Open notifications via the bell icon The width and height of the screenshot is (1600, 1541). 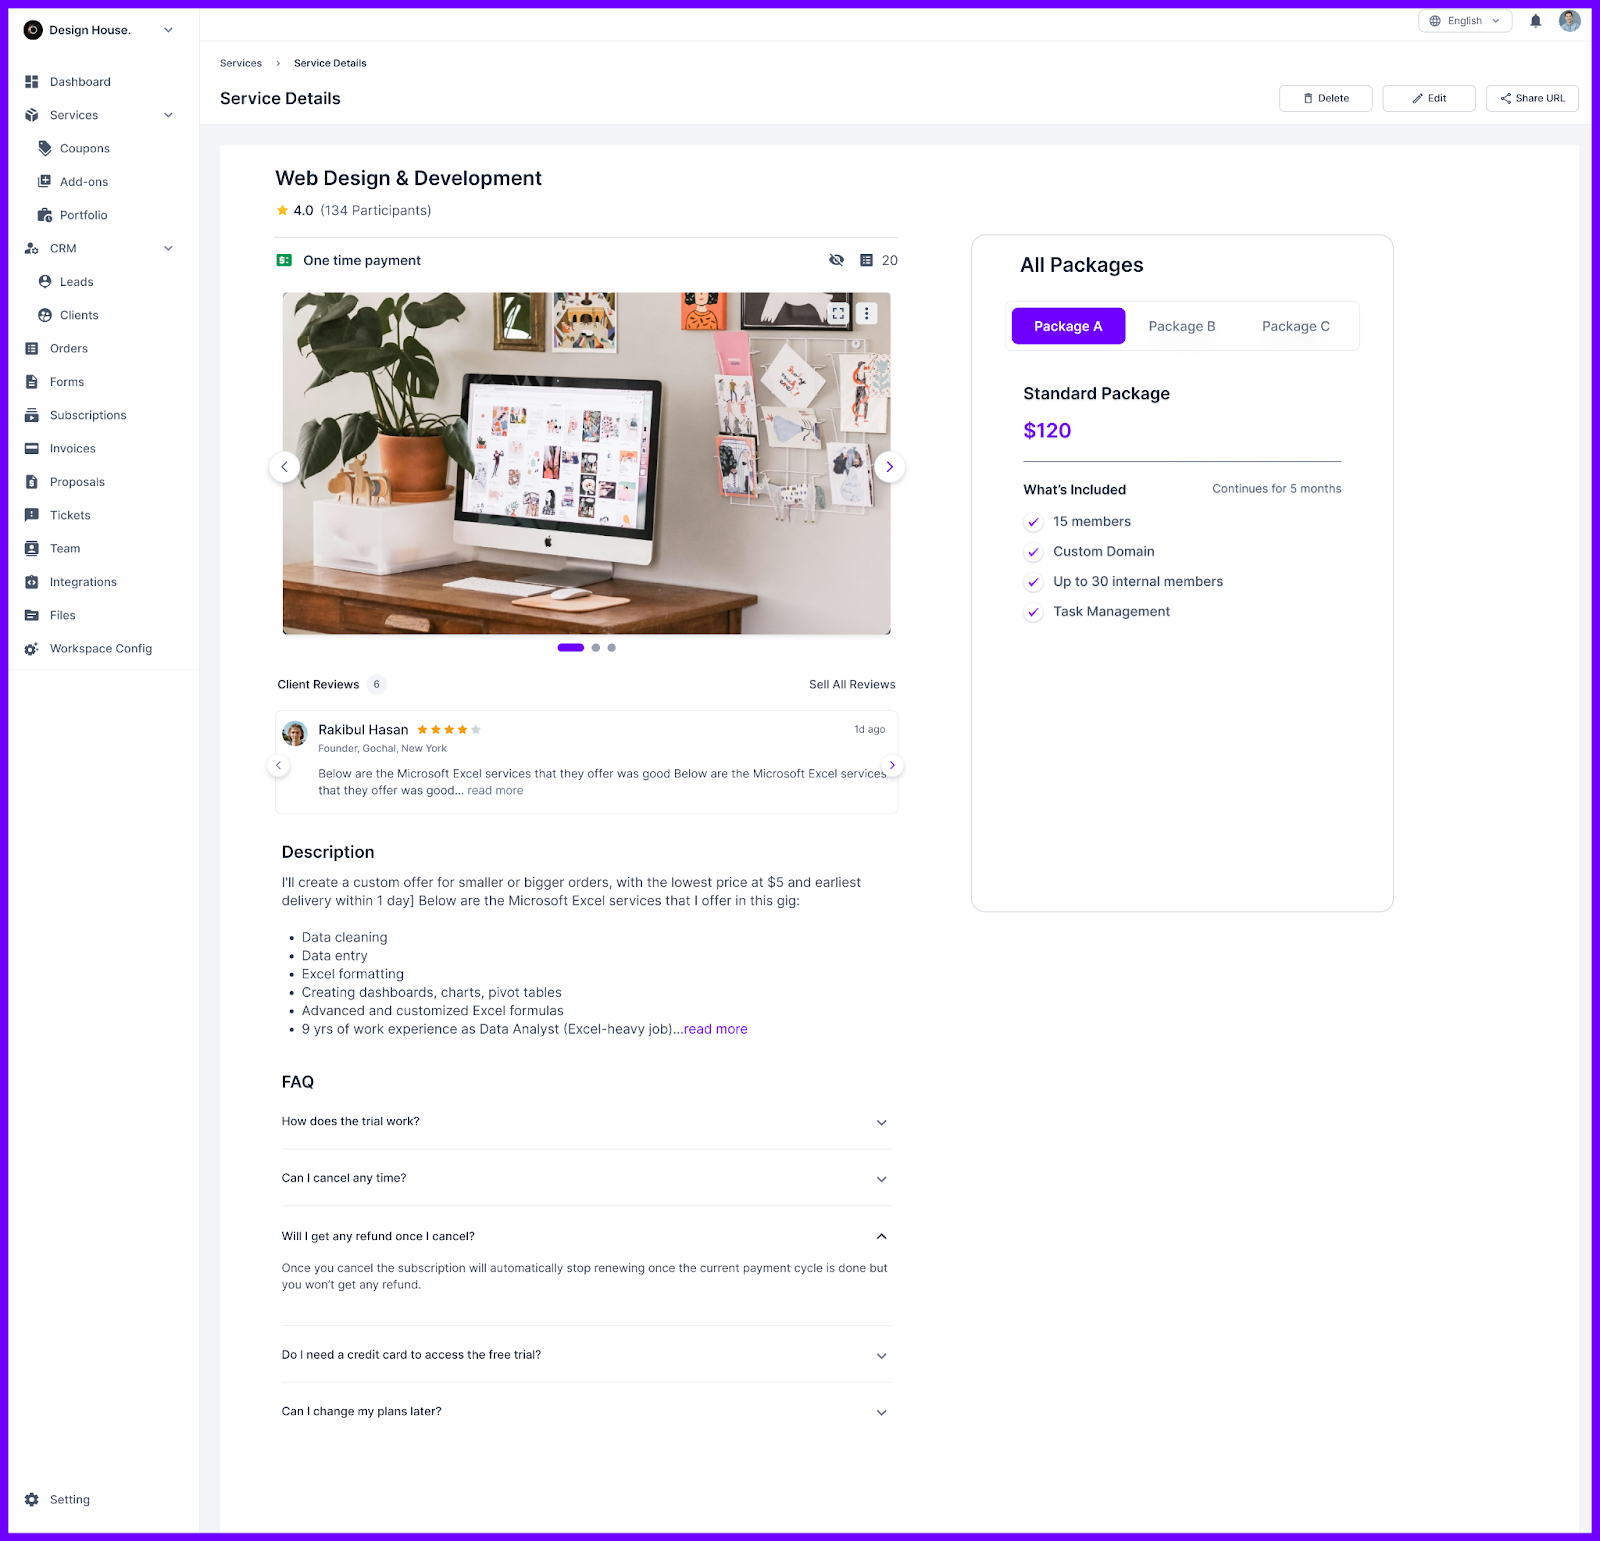[1536, 20]
